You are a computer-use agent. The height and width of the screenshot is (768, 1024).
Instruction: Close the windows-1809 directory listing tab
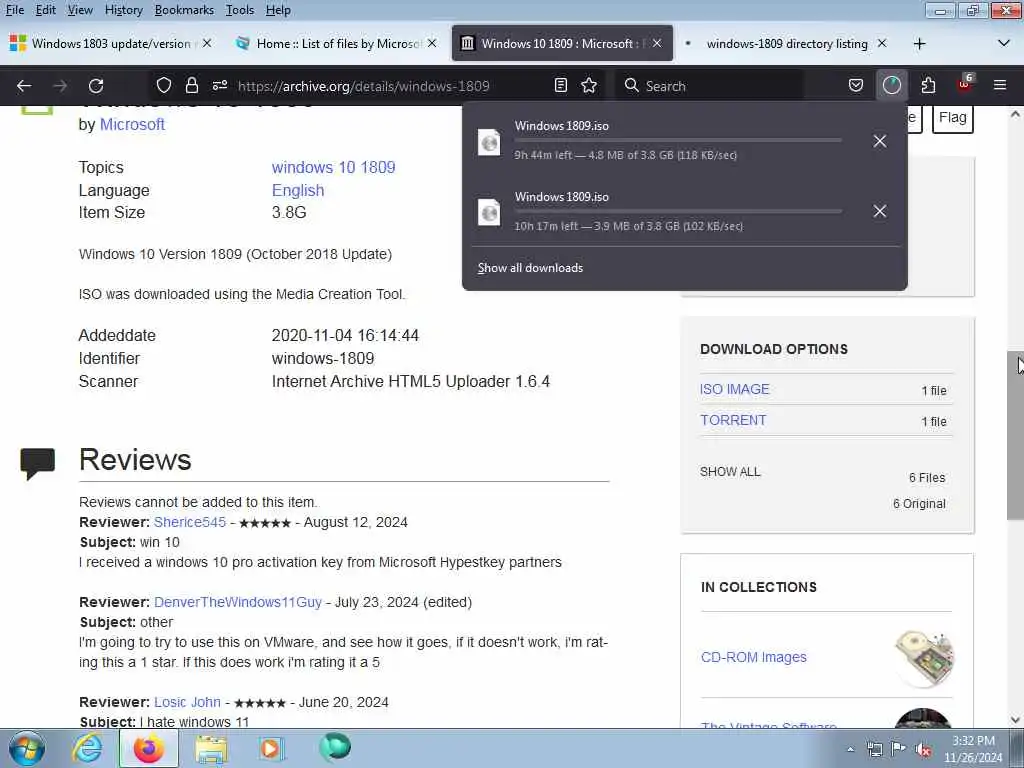(882, 43)
